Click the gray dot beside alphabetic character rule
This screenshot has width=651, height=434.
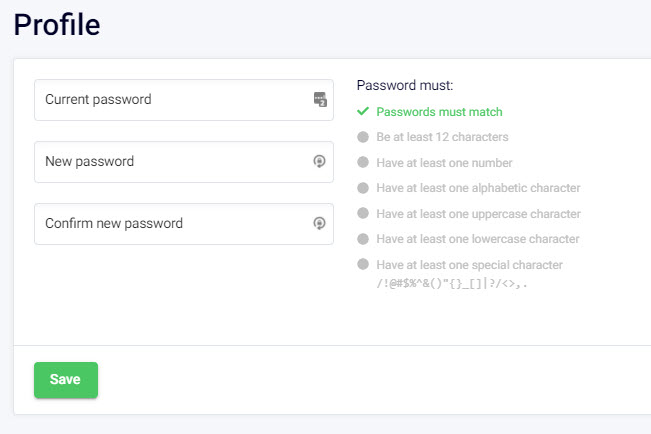click(363, 188)
